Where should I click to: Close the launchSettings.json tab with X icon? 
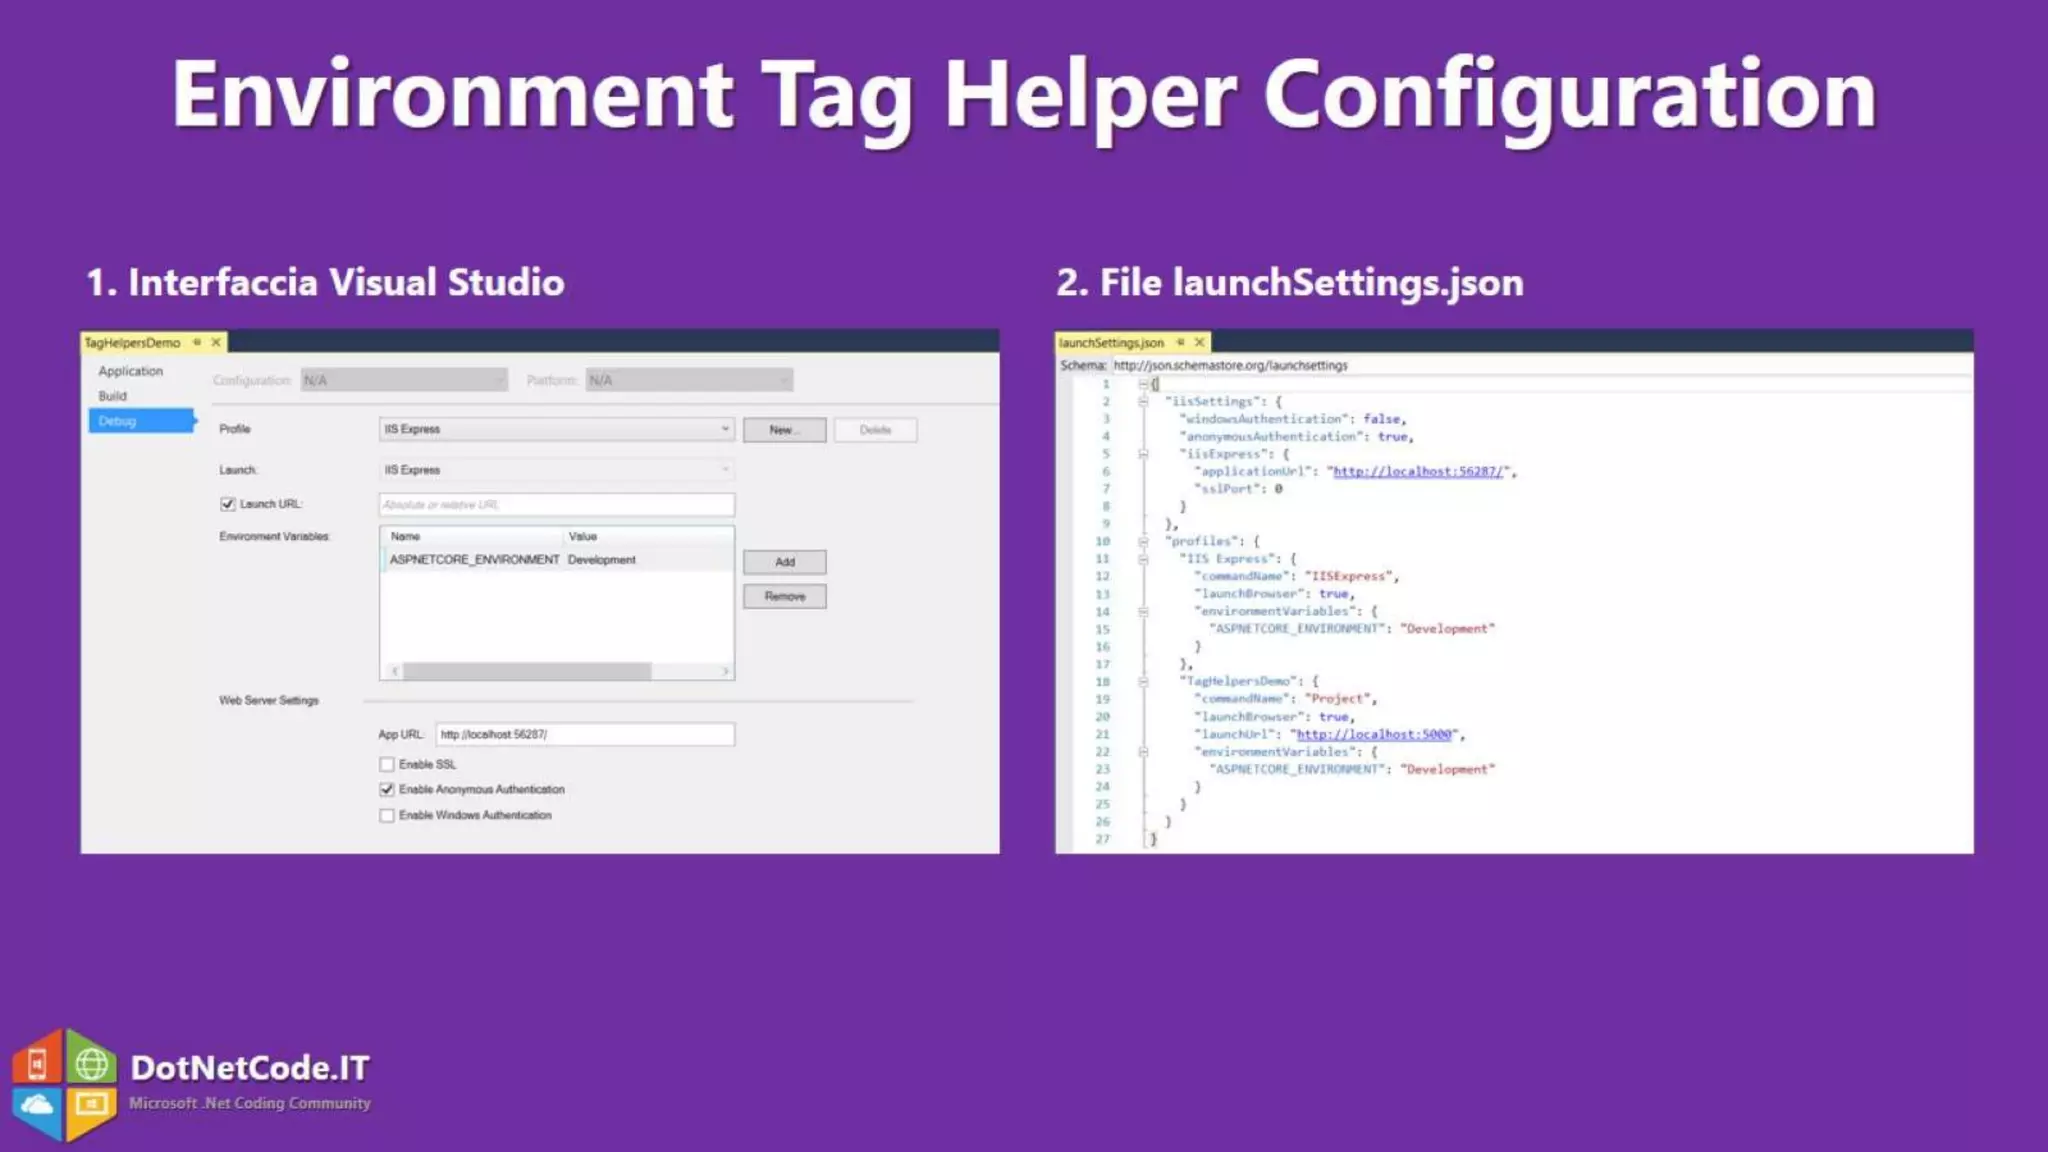1199,342
